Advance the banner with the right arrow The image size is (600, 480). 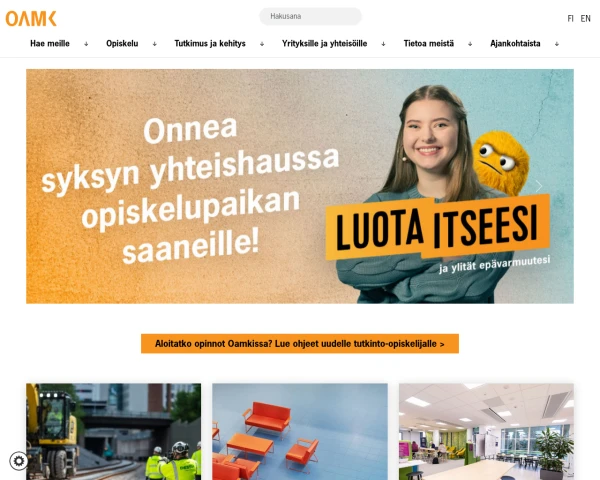(539, 186)
